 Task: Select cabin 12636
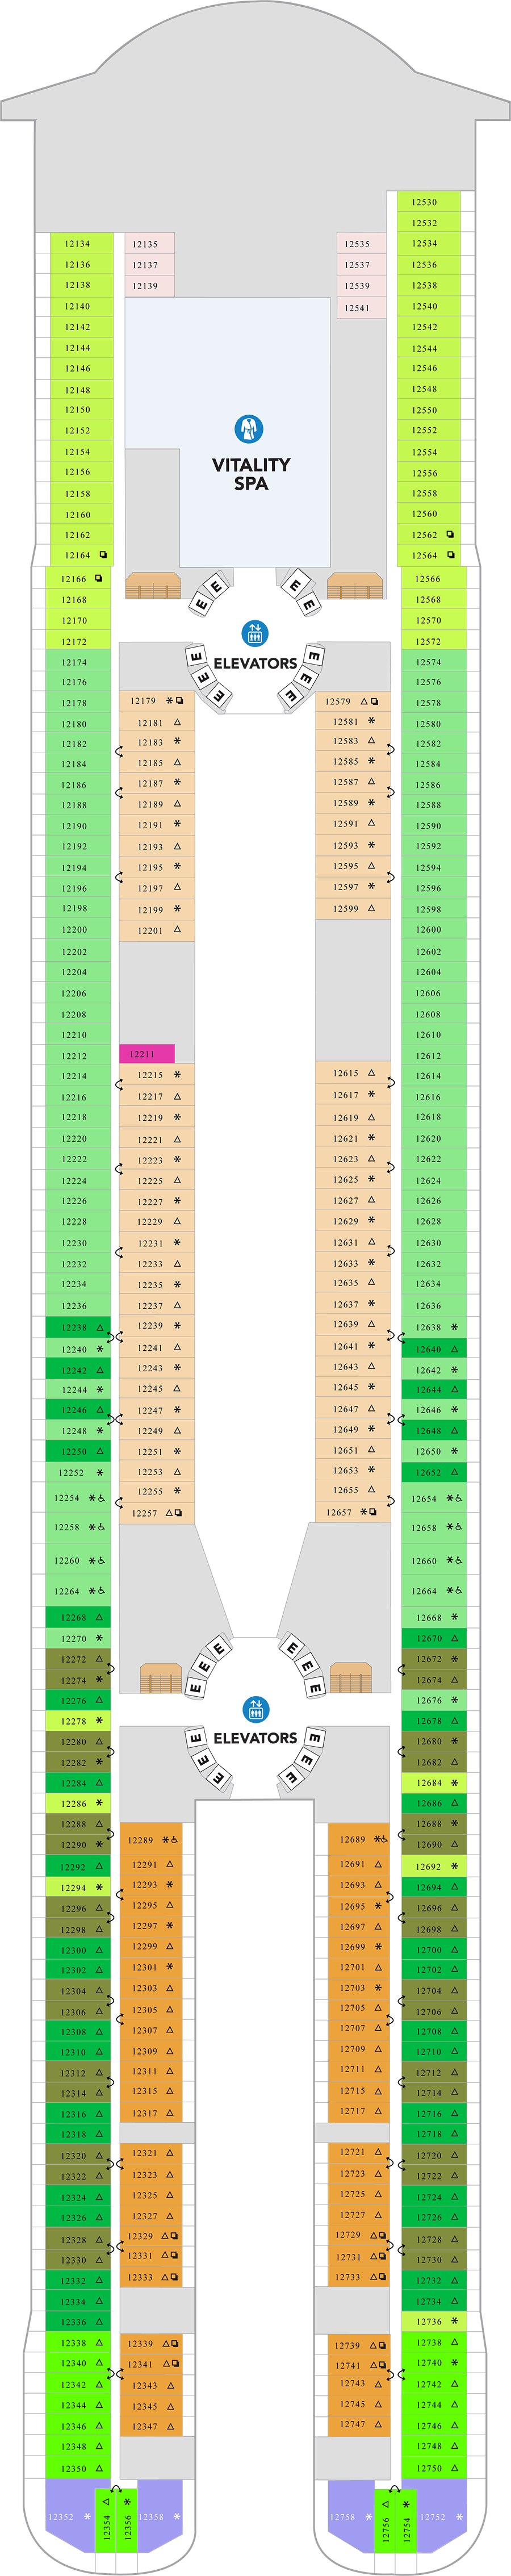(433, 1305)
